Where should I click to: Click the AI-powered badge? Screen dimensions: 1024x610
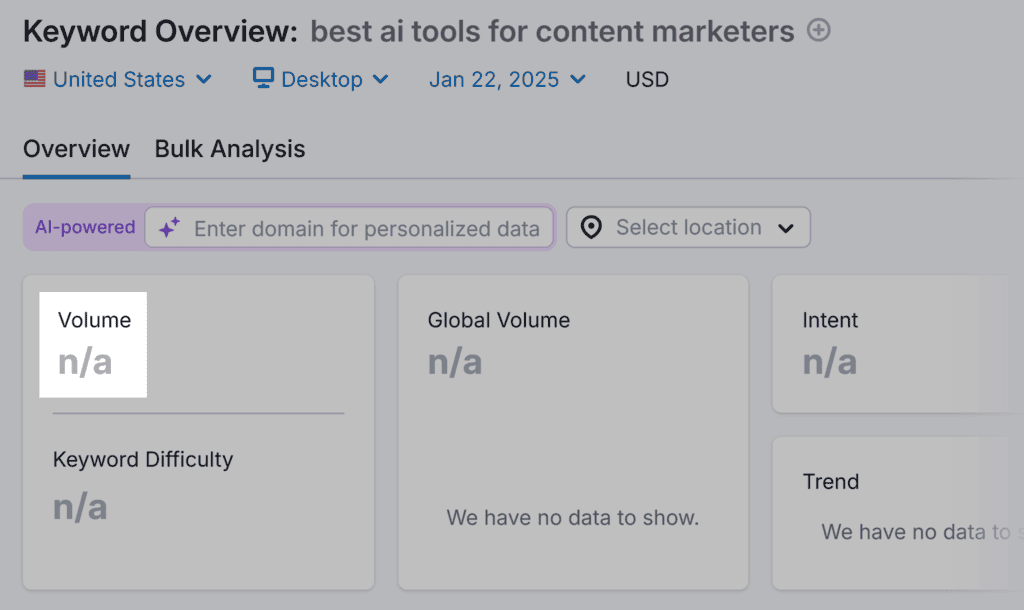[x=84, y=227]
